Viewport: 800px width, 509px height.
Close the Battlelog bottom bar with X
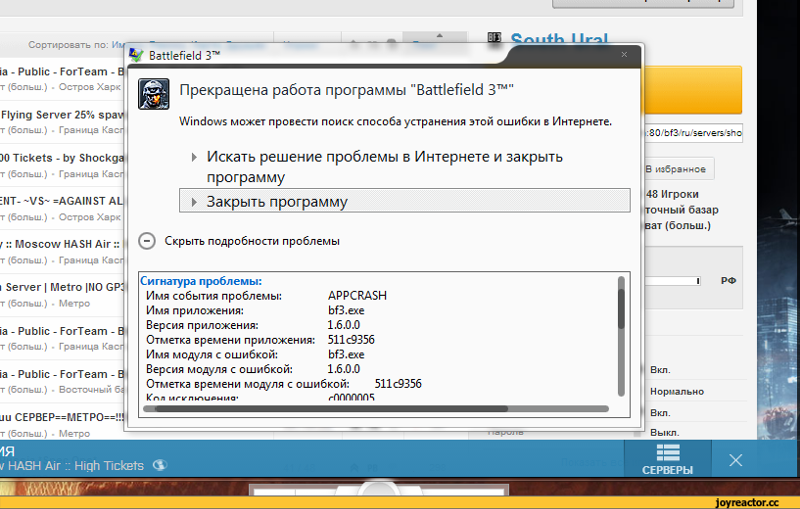pos(735,461)
